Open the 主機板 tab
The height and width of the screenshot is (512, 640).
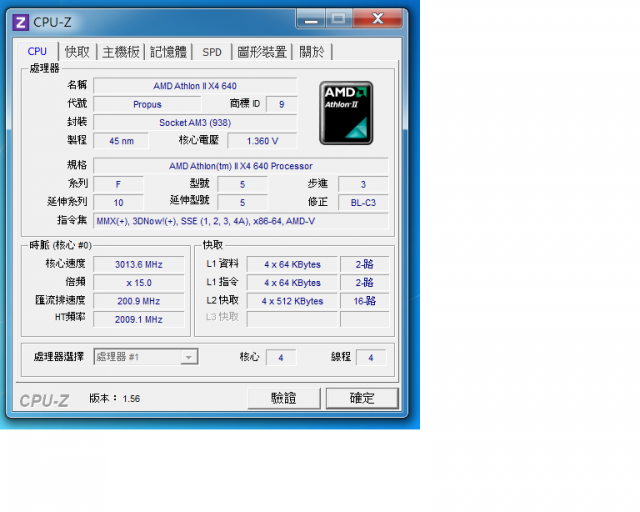tap(121, 52)
